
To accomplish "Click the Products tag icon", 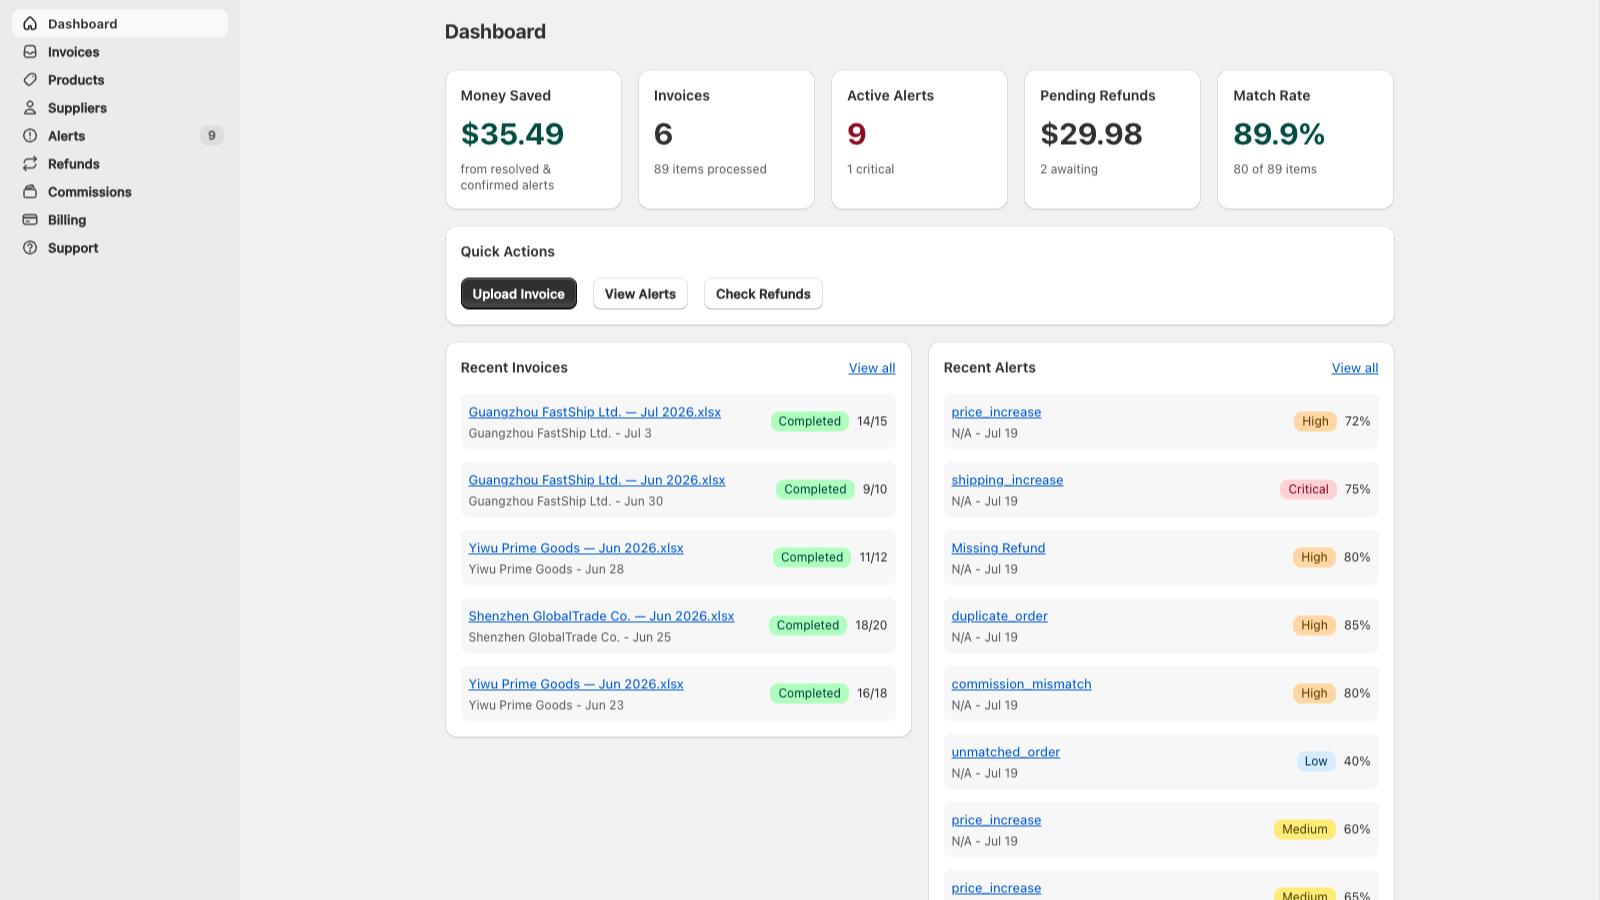I will [x=30, y=80].
